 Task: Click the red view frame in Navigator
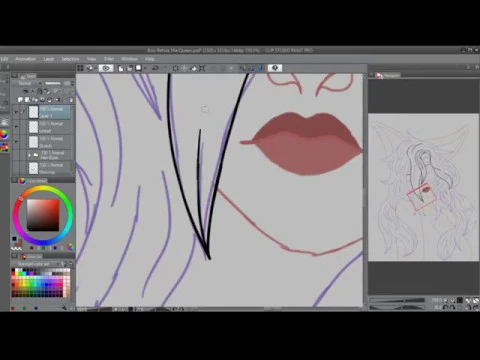tap(422, 197)
